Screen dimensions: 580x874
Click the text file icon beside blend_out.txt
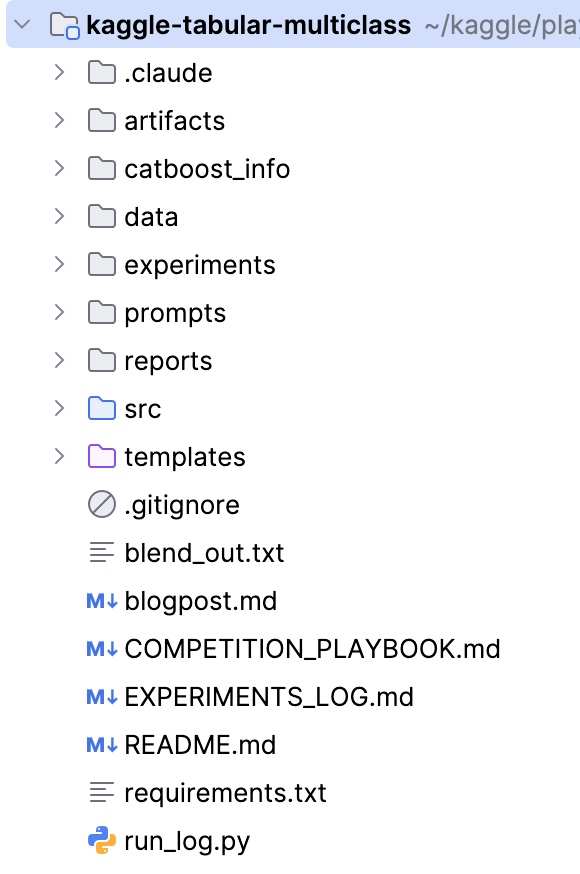[102, 552]
